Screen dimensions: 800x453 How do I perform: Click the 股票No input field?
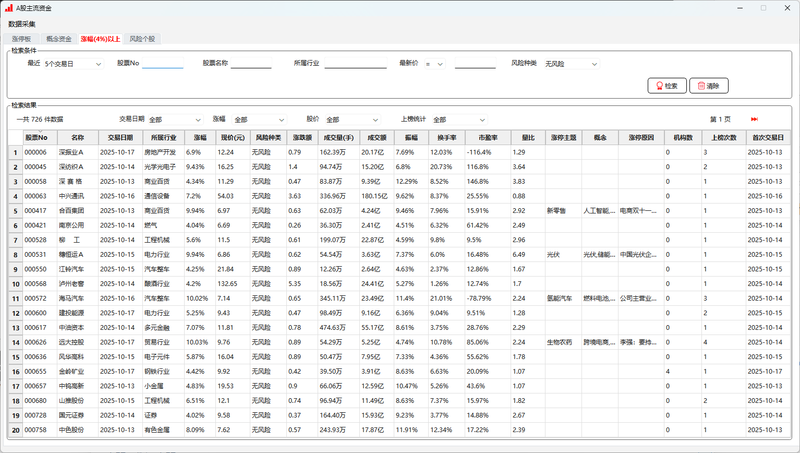tap(163, 63)
